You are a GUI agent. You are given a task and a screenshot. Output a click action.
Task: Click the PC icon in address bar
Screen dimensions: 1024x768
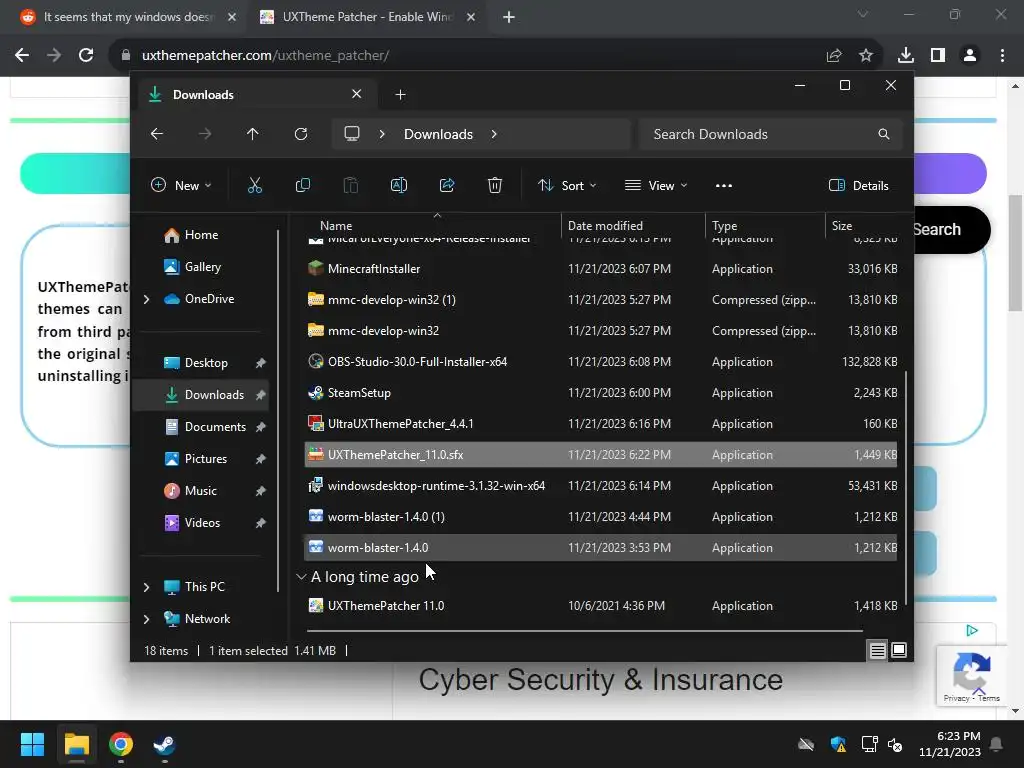point(352,134)
